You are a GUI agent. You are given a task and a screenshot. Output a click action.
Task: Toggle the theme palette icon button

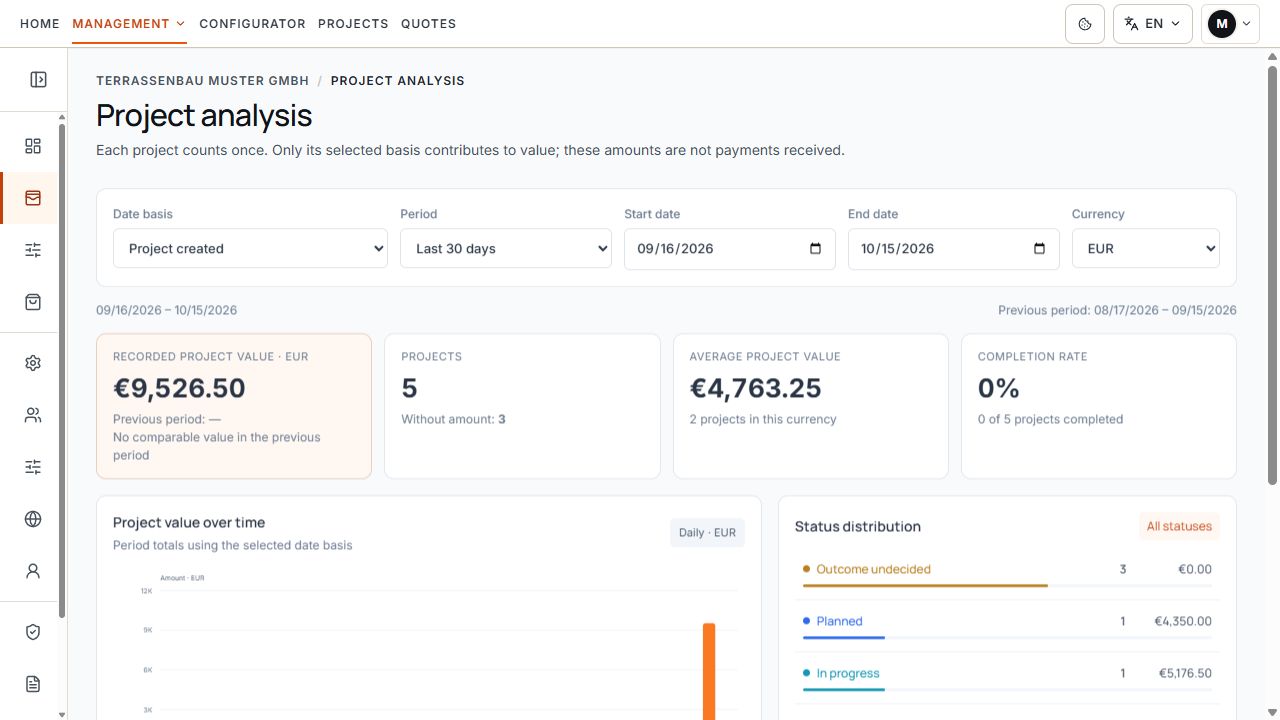[1085, 24]
